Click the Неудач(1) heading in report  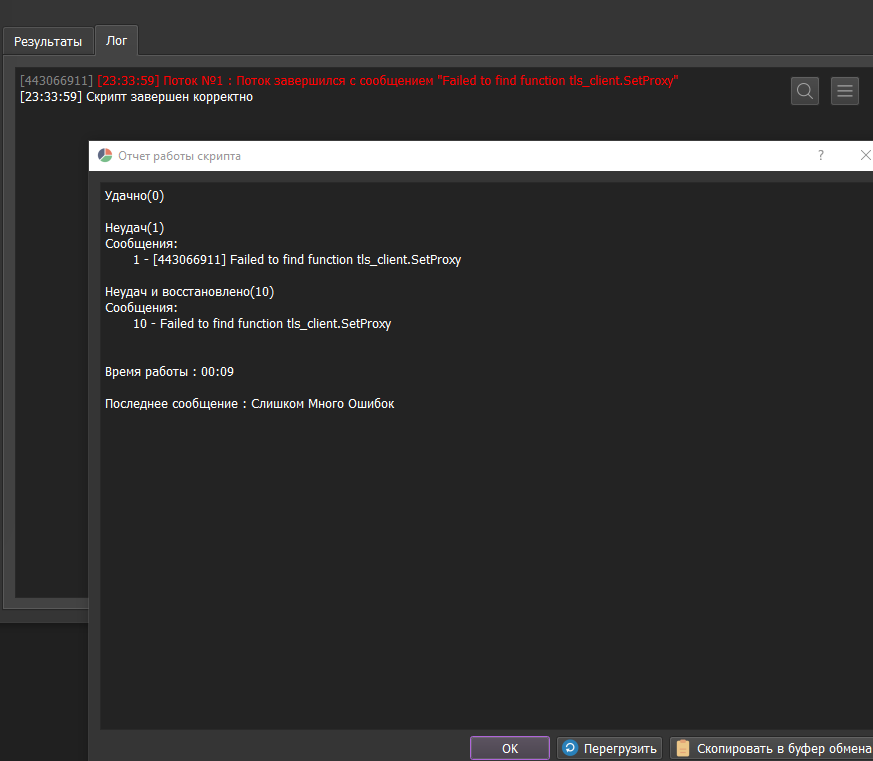click(135, 228)
